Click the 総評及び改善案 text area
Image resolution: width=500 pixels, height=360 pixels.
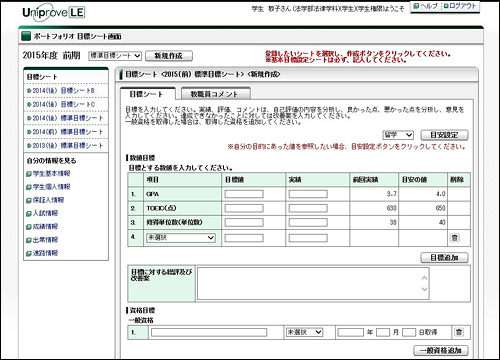313,284
